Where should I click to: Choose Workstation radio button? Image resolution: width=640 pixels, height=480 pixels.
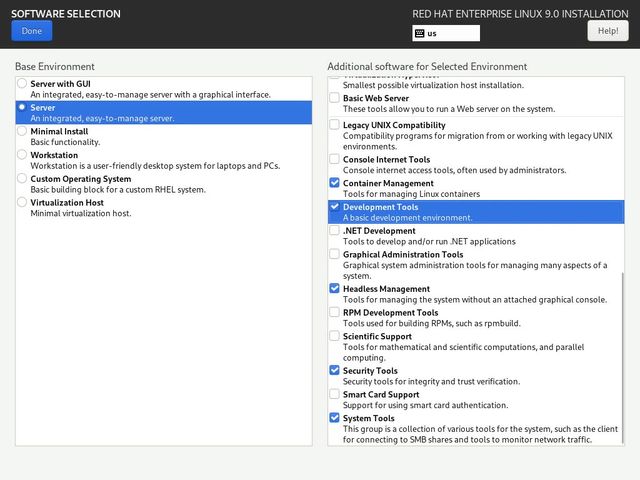pos(22,155)
